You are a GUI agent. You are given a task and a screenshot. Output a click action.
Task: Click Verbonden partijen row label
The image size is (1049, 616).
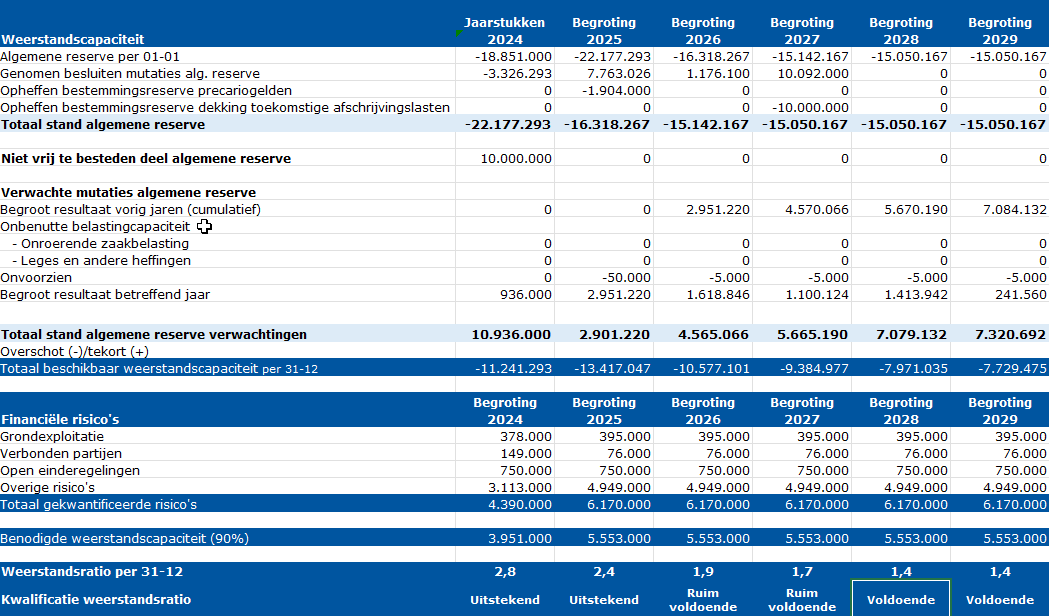point(61,453)
